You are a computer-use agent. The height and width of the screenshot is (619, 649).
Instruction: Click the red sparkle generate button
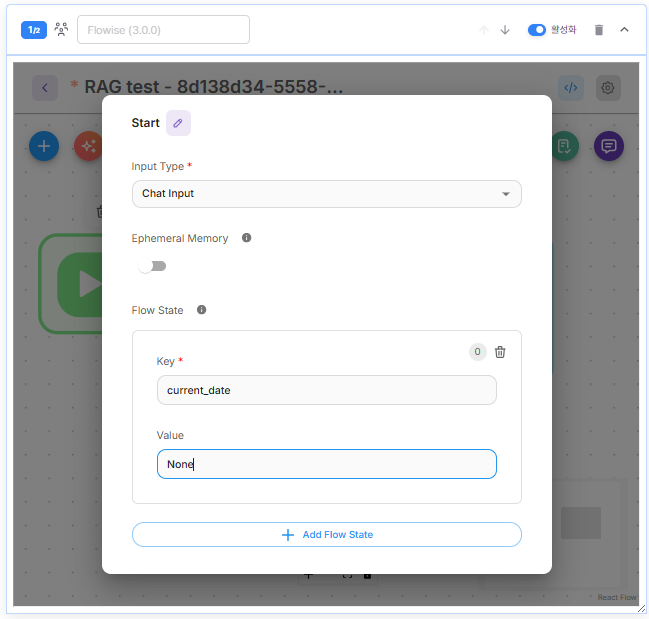tap(88, 146)
